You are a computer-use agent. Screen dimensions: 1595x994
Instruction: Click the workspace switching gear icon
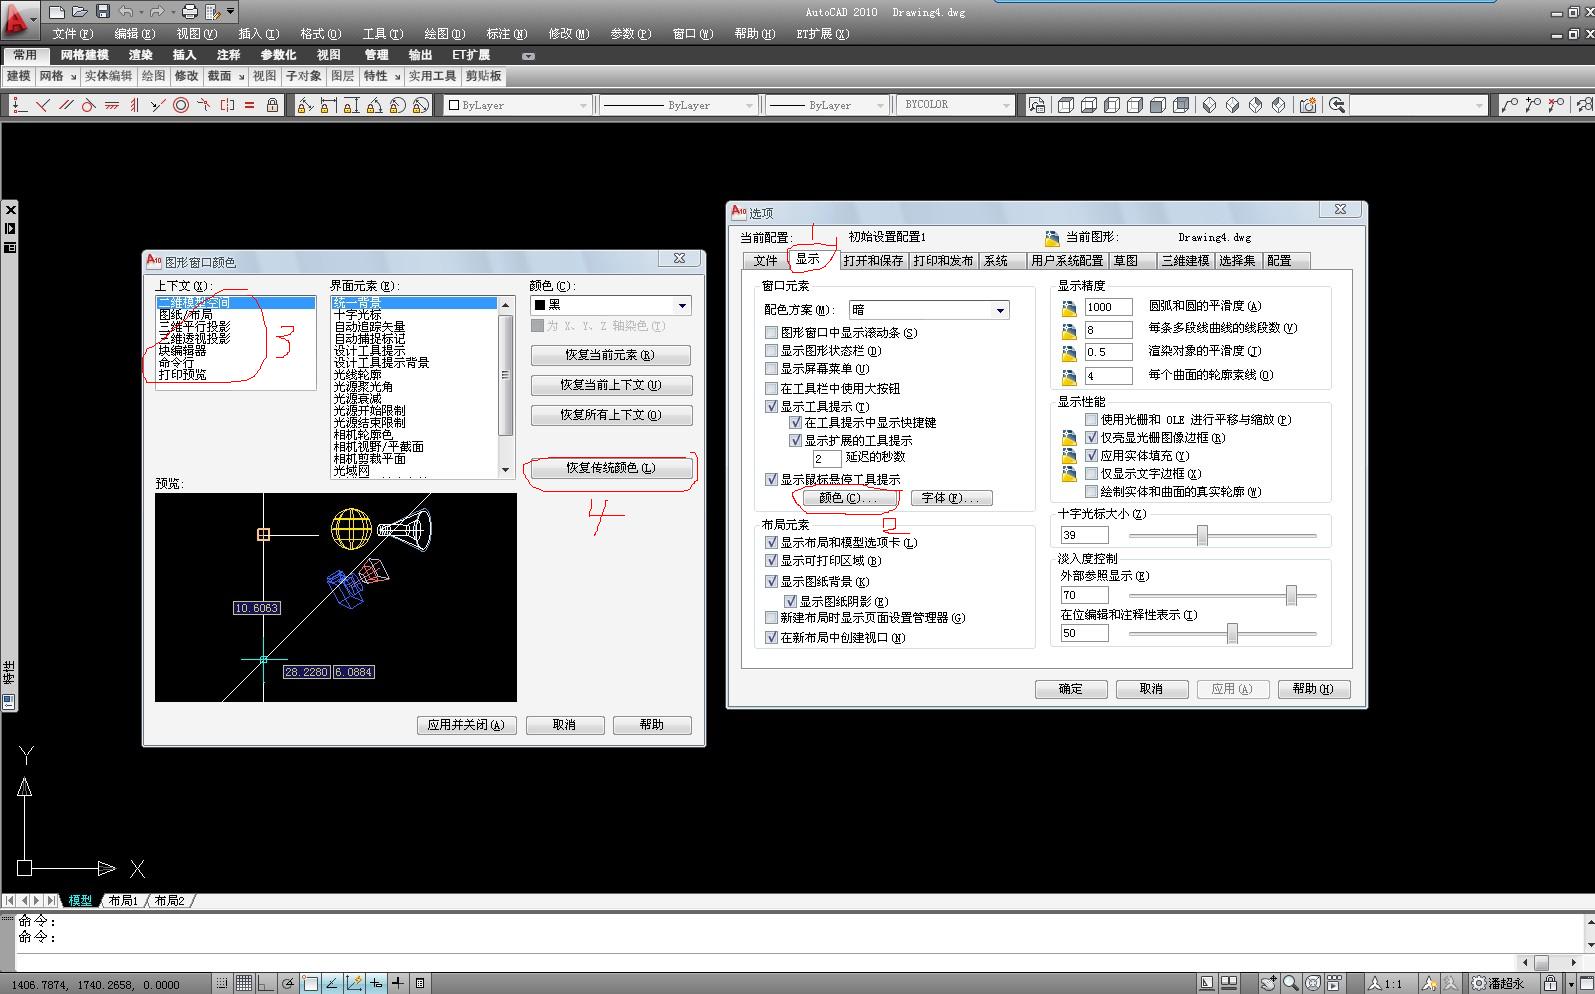pos(1477,983)
